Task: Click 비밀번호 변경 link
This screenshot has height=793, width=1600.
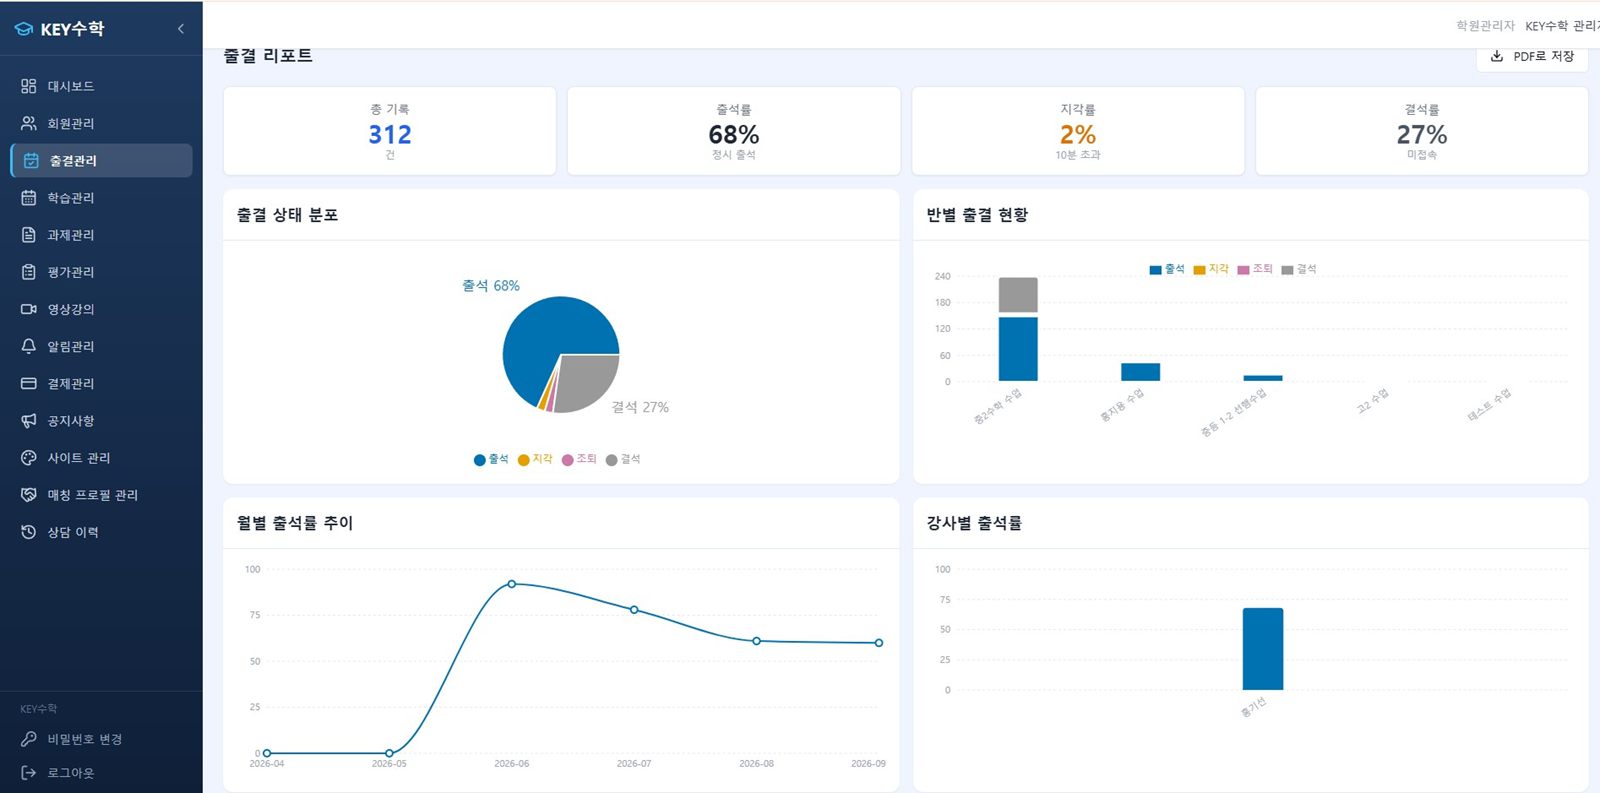Action: click(85, 739)
